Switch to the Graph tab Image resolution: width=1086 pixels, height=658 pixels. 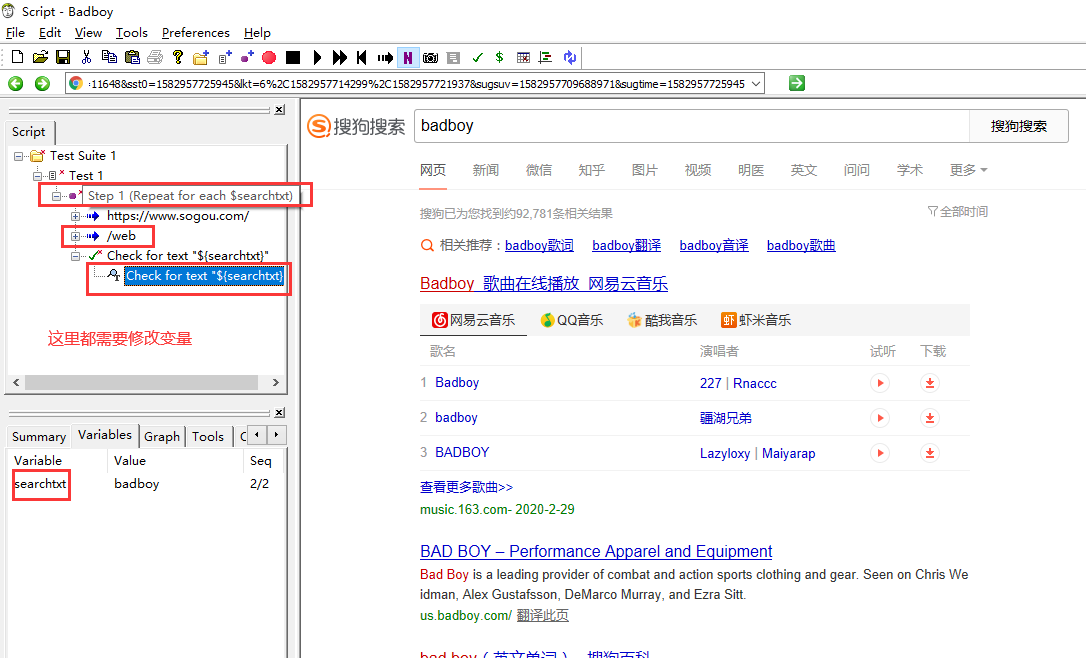tap(162, 436)
